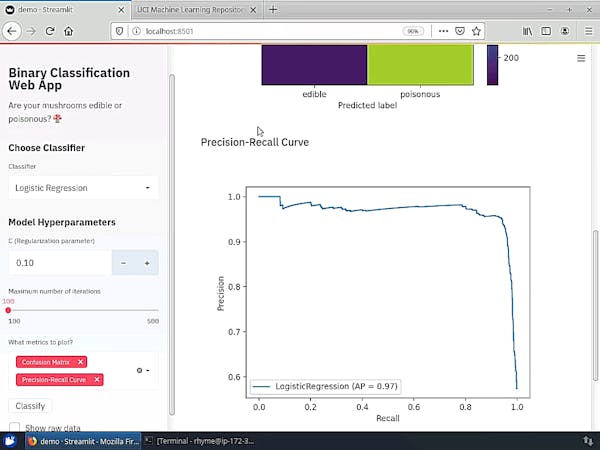Reset the 90% zoom level badge
Image resolution: width=600 pixels, height=450 pixels.
tap(413, 31)
